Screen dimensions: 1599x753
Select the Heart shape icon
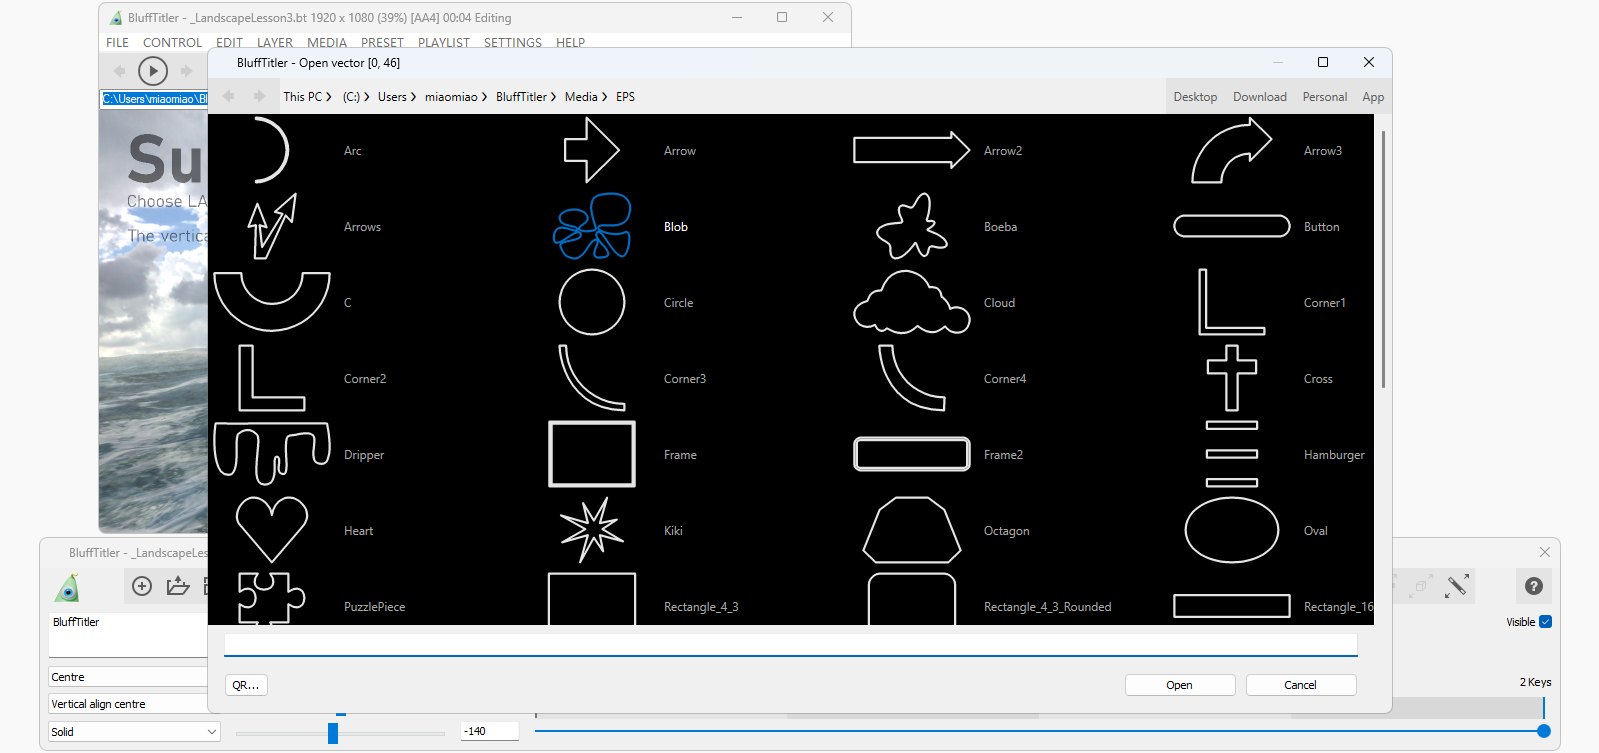[x=271, y=530]
